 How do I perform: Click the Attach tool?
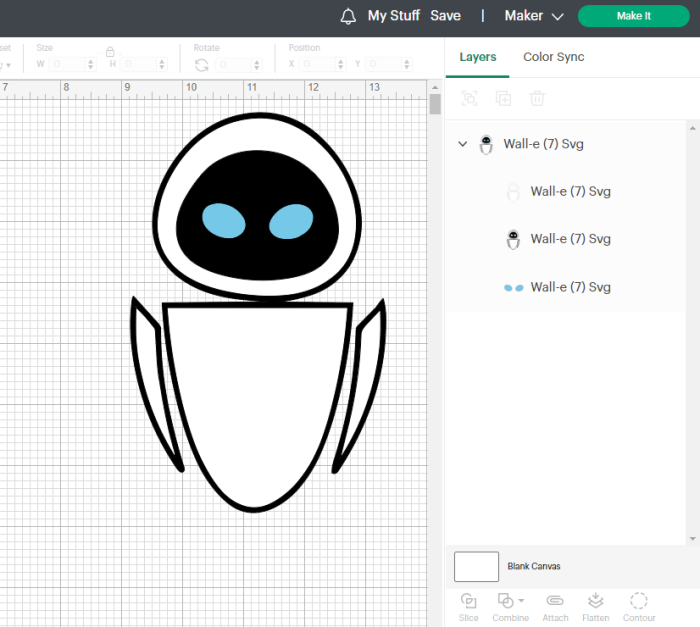coord(555,607)
